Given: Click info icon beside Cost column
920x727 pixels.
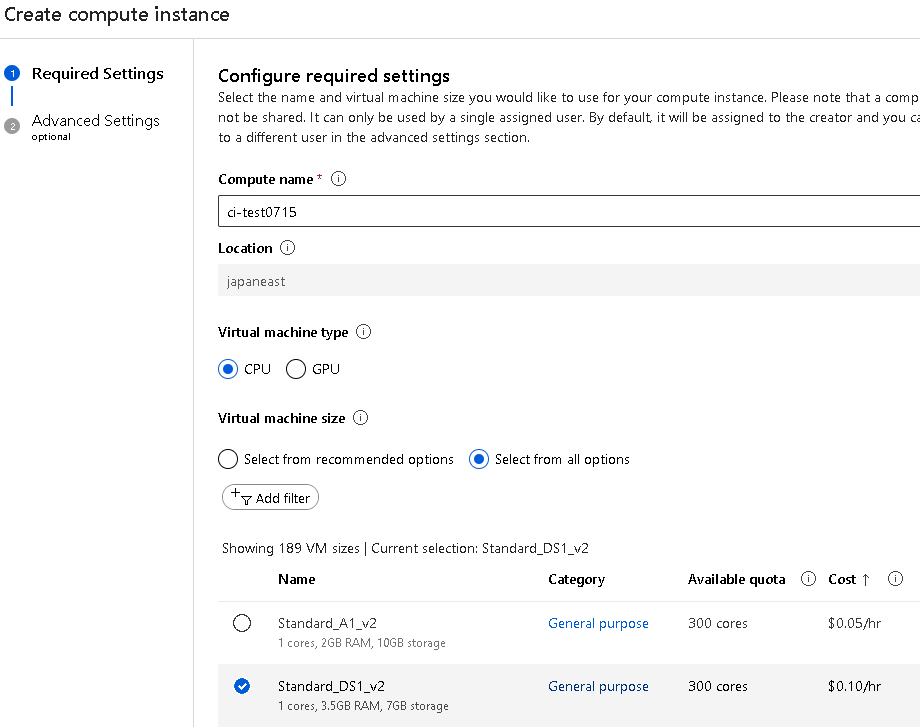Looking at the screenshot, I should pos(896,579).
